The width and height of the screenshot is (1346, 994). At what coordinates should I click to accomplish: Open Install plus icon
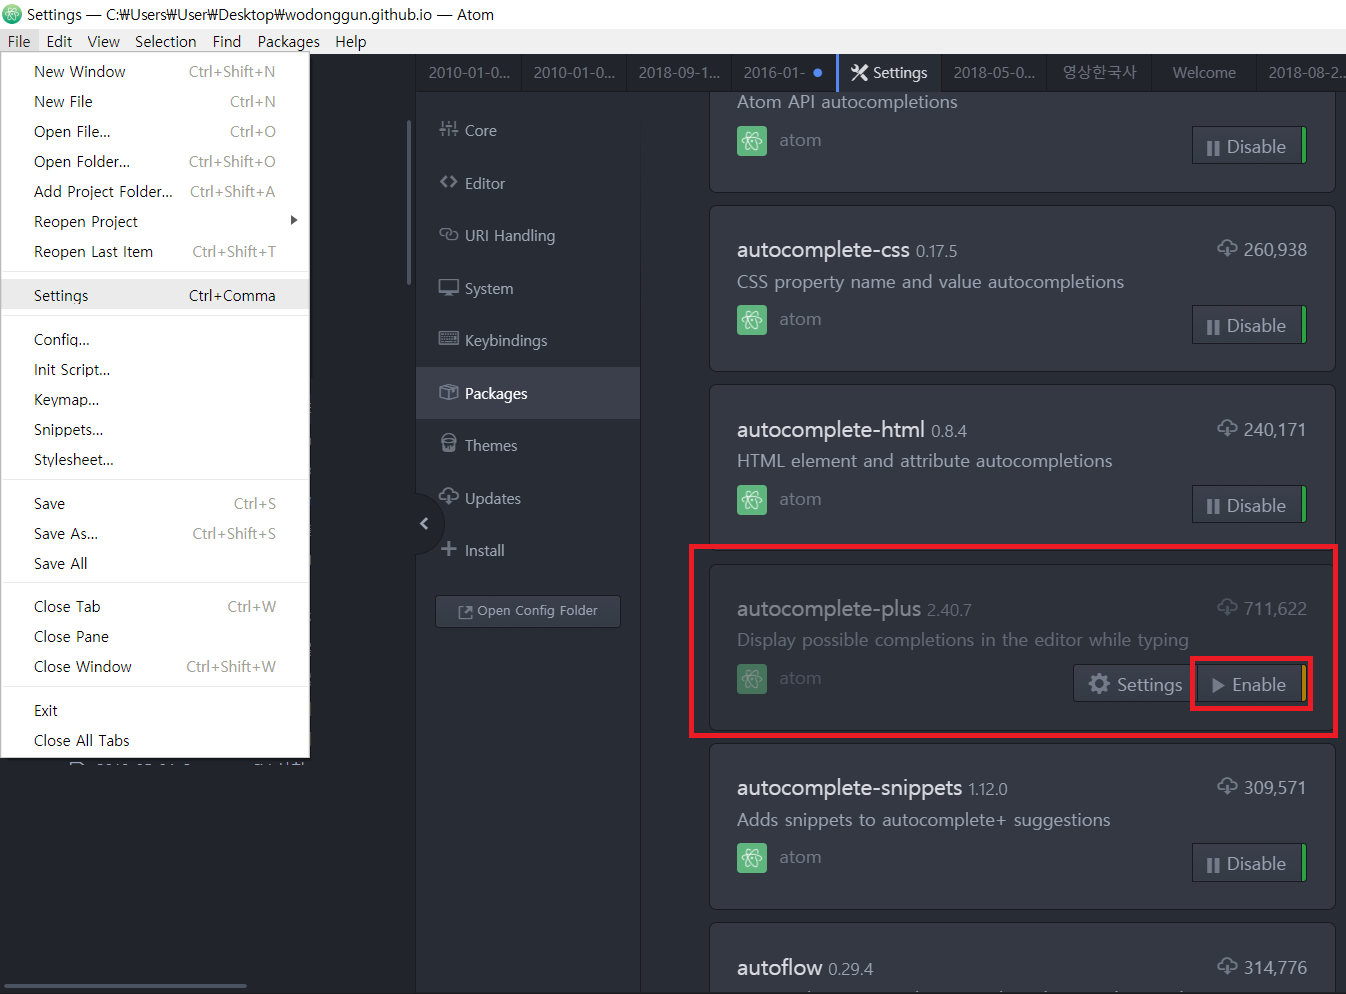(448, 549)
